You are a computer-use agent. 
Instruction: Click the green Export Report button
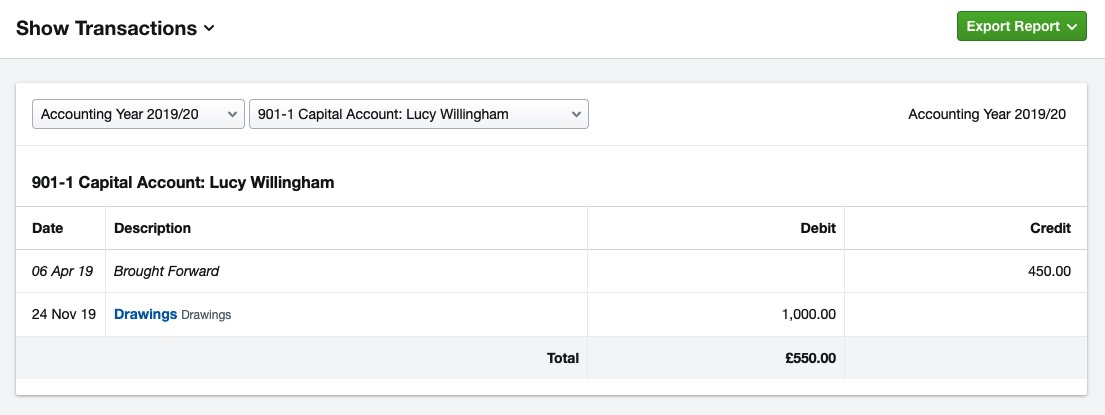click(x=1021, y=26)
